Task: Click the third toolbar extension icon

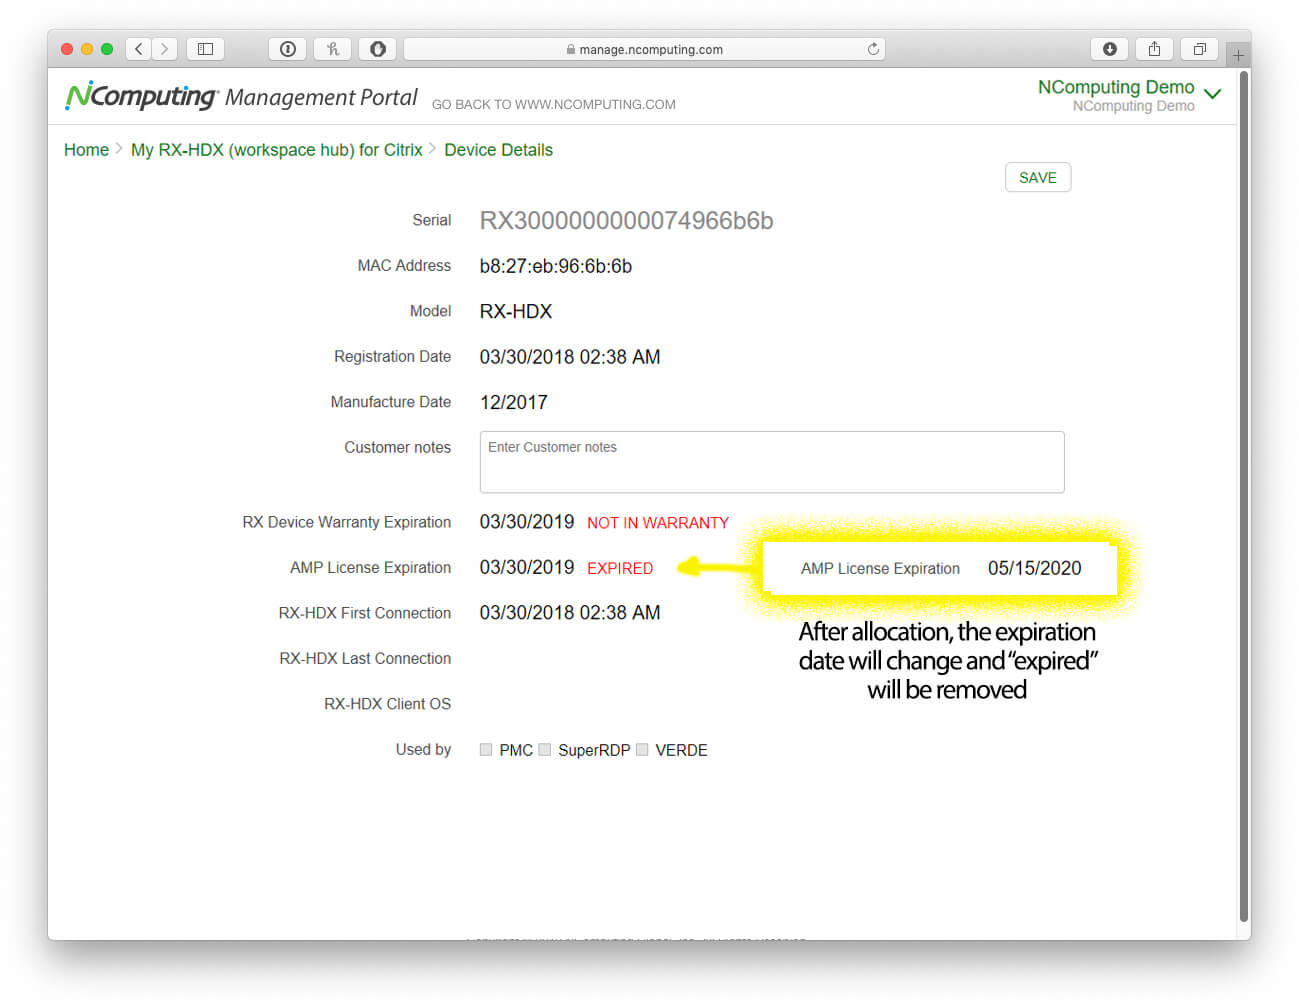Action: pos(378,48)
